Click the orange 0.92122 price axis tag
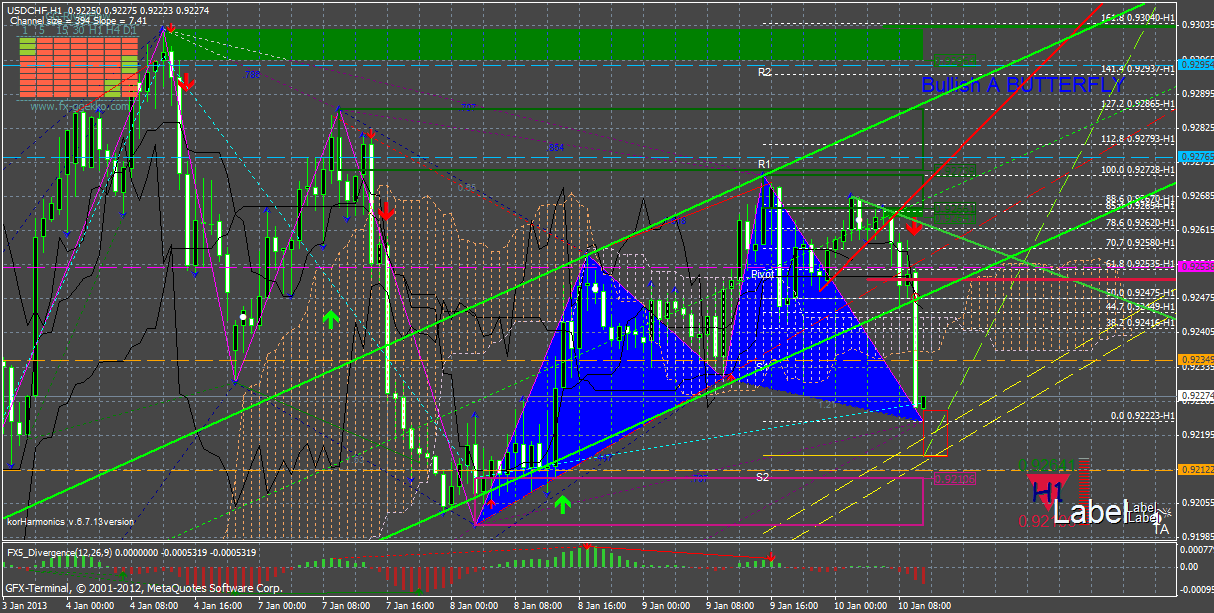 click(1196, 470)
